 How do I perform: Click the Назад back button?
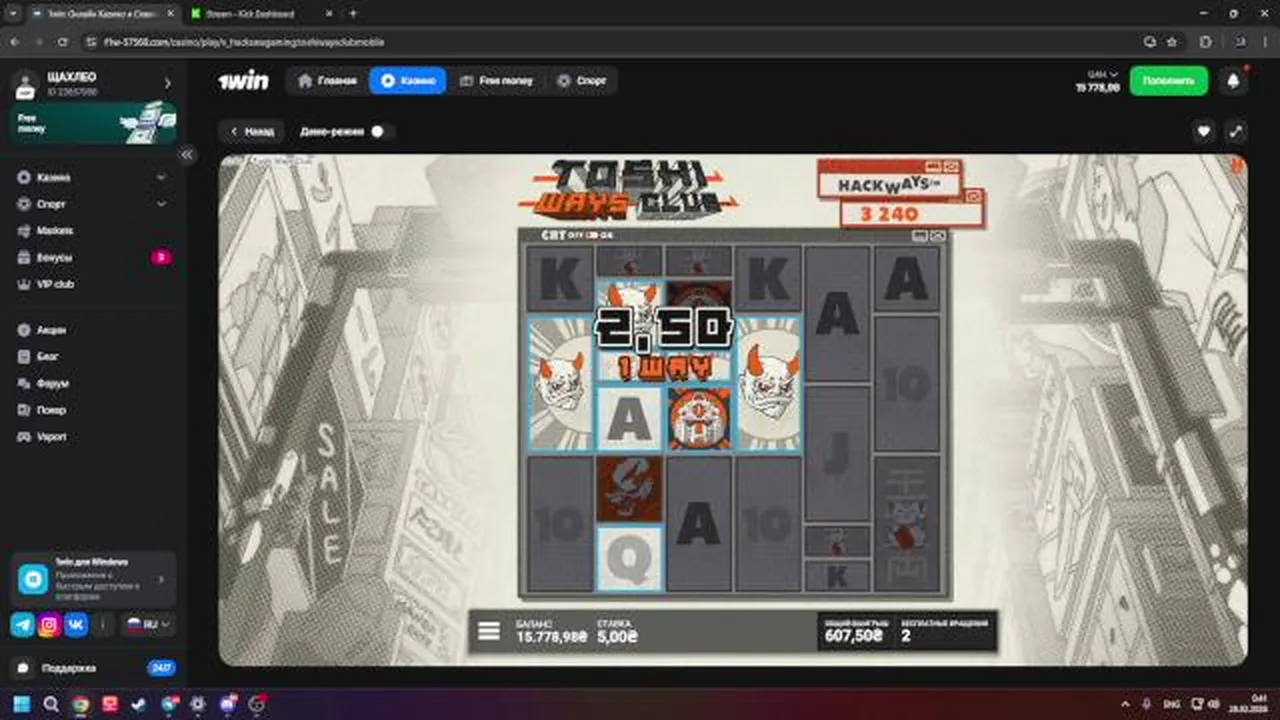tap(251, 131)
